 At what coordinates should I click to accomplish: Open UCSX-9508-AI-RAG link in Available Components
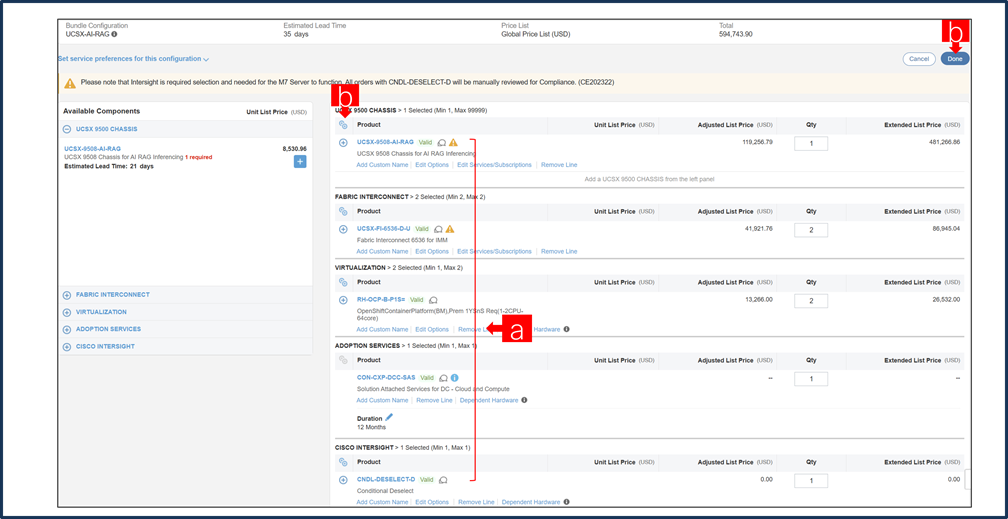pyautogui.click(x=93, y=149)
